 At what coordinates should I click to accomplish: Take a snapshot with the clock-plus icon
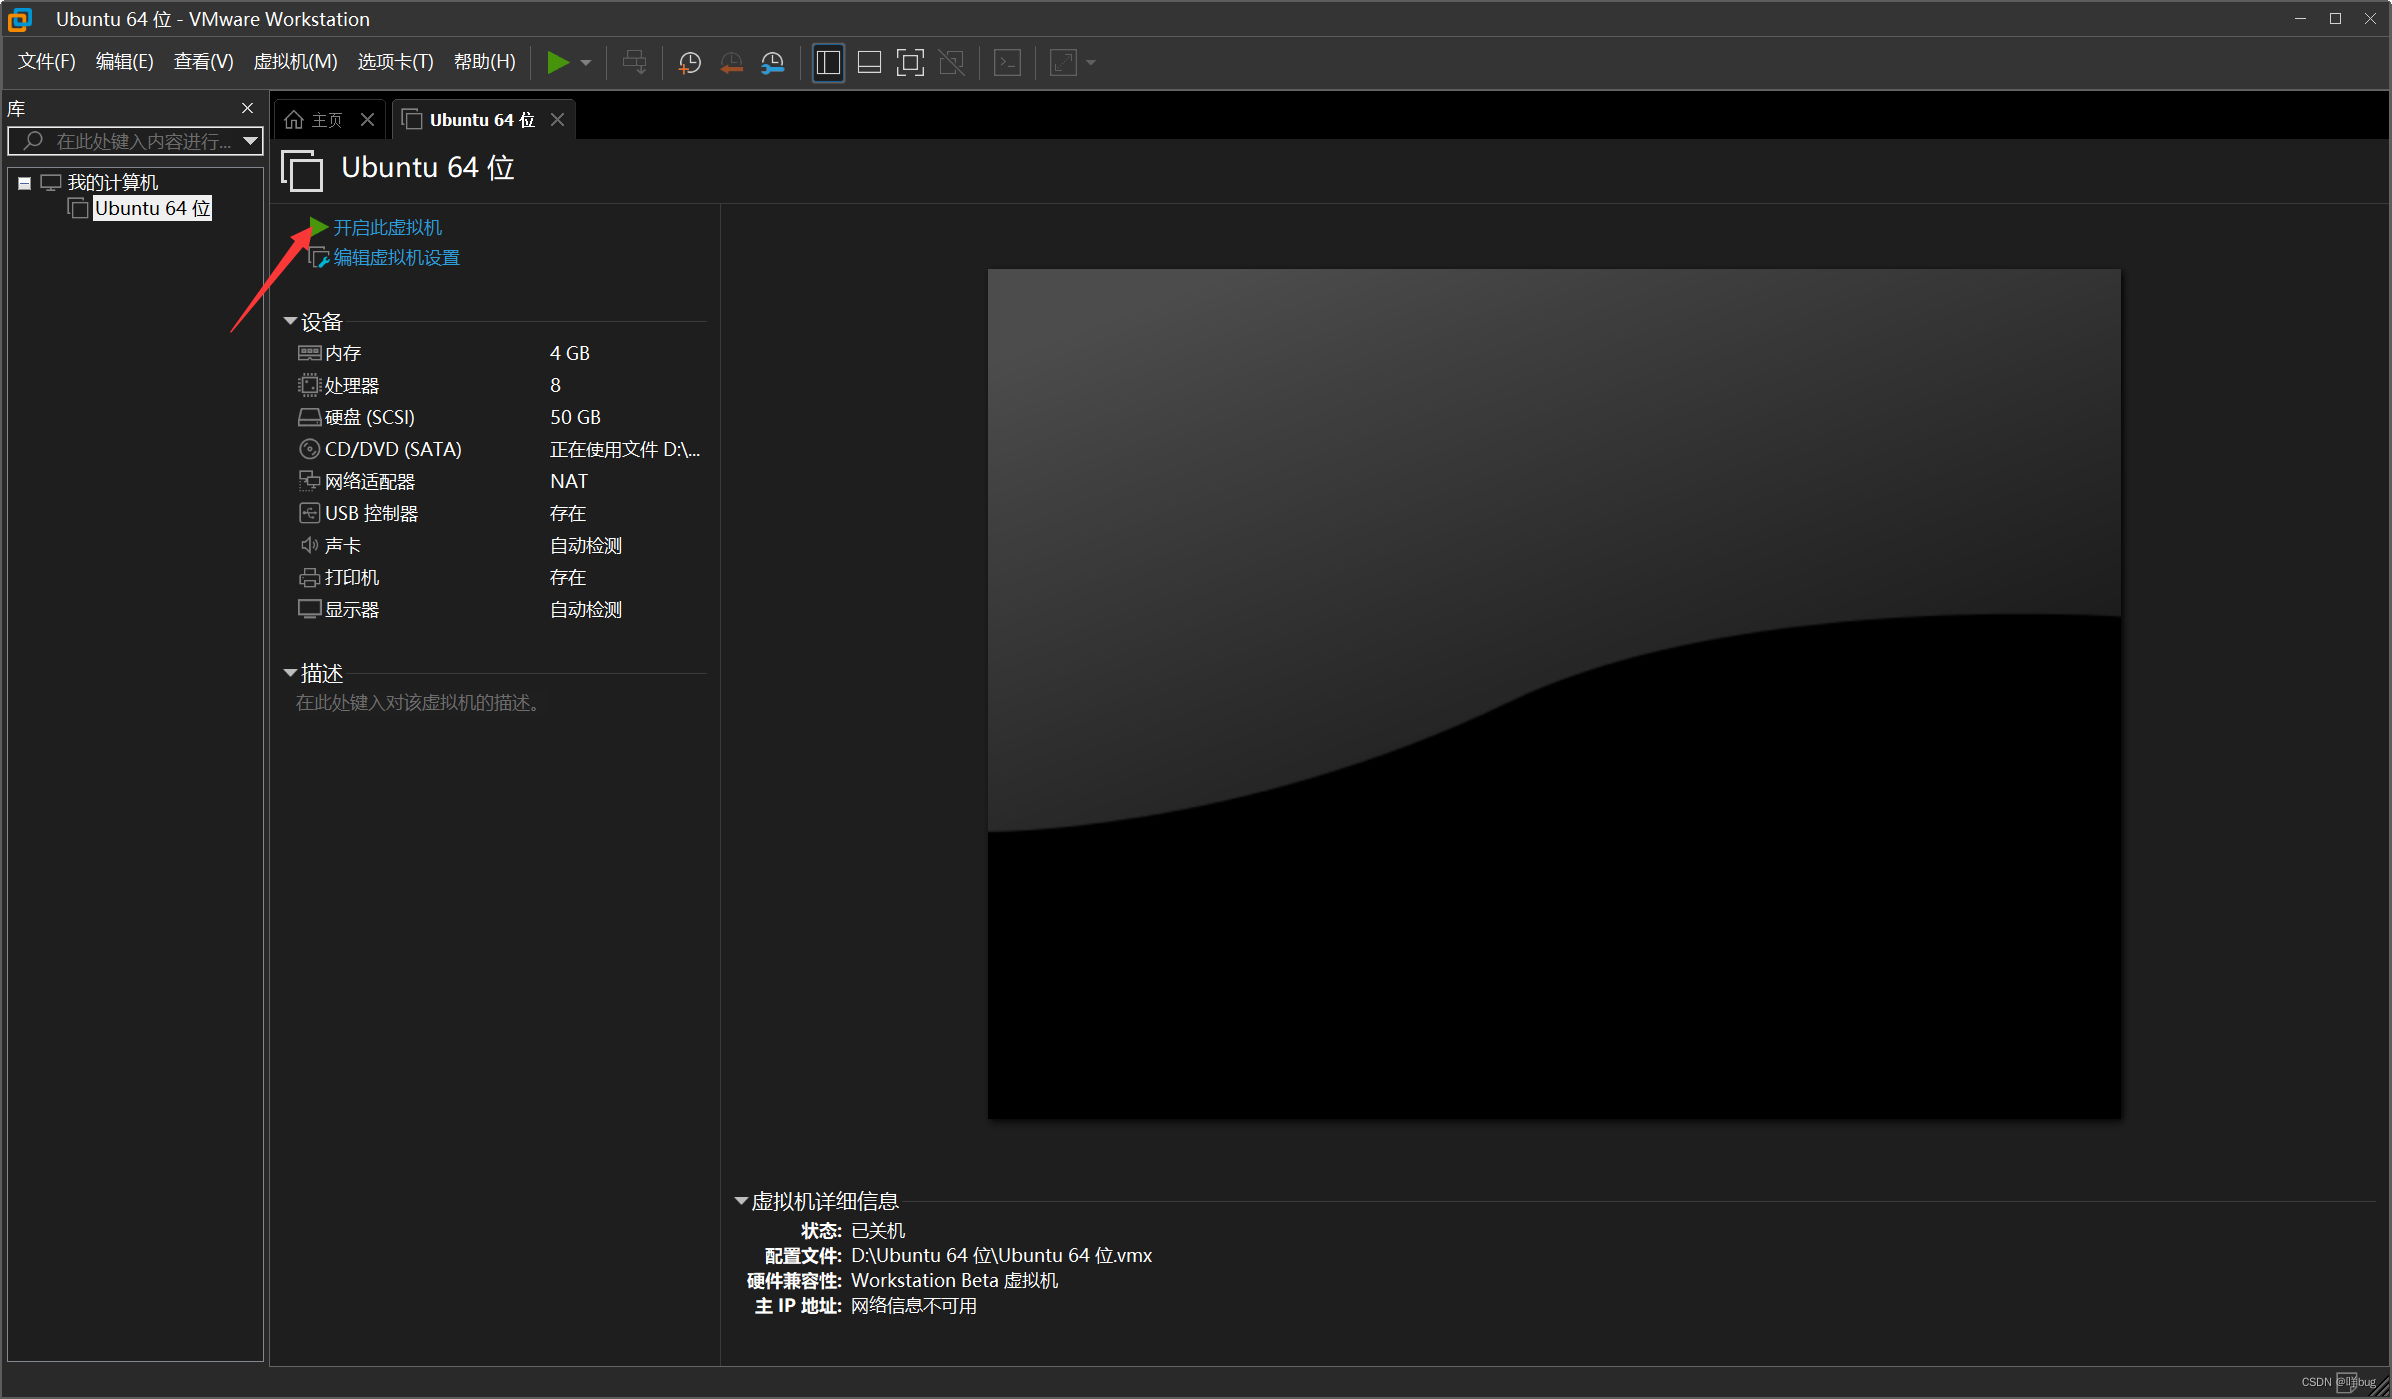pyautogui.click(x=689, y=63)
